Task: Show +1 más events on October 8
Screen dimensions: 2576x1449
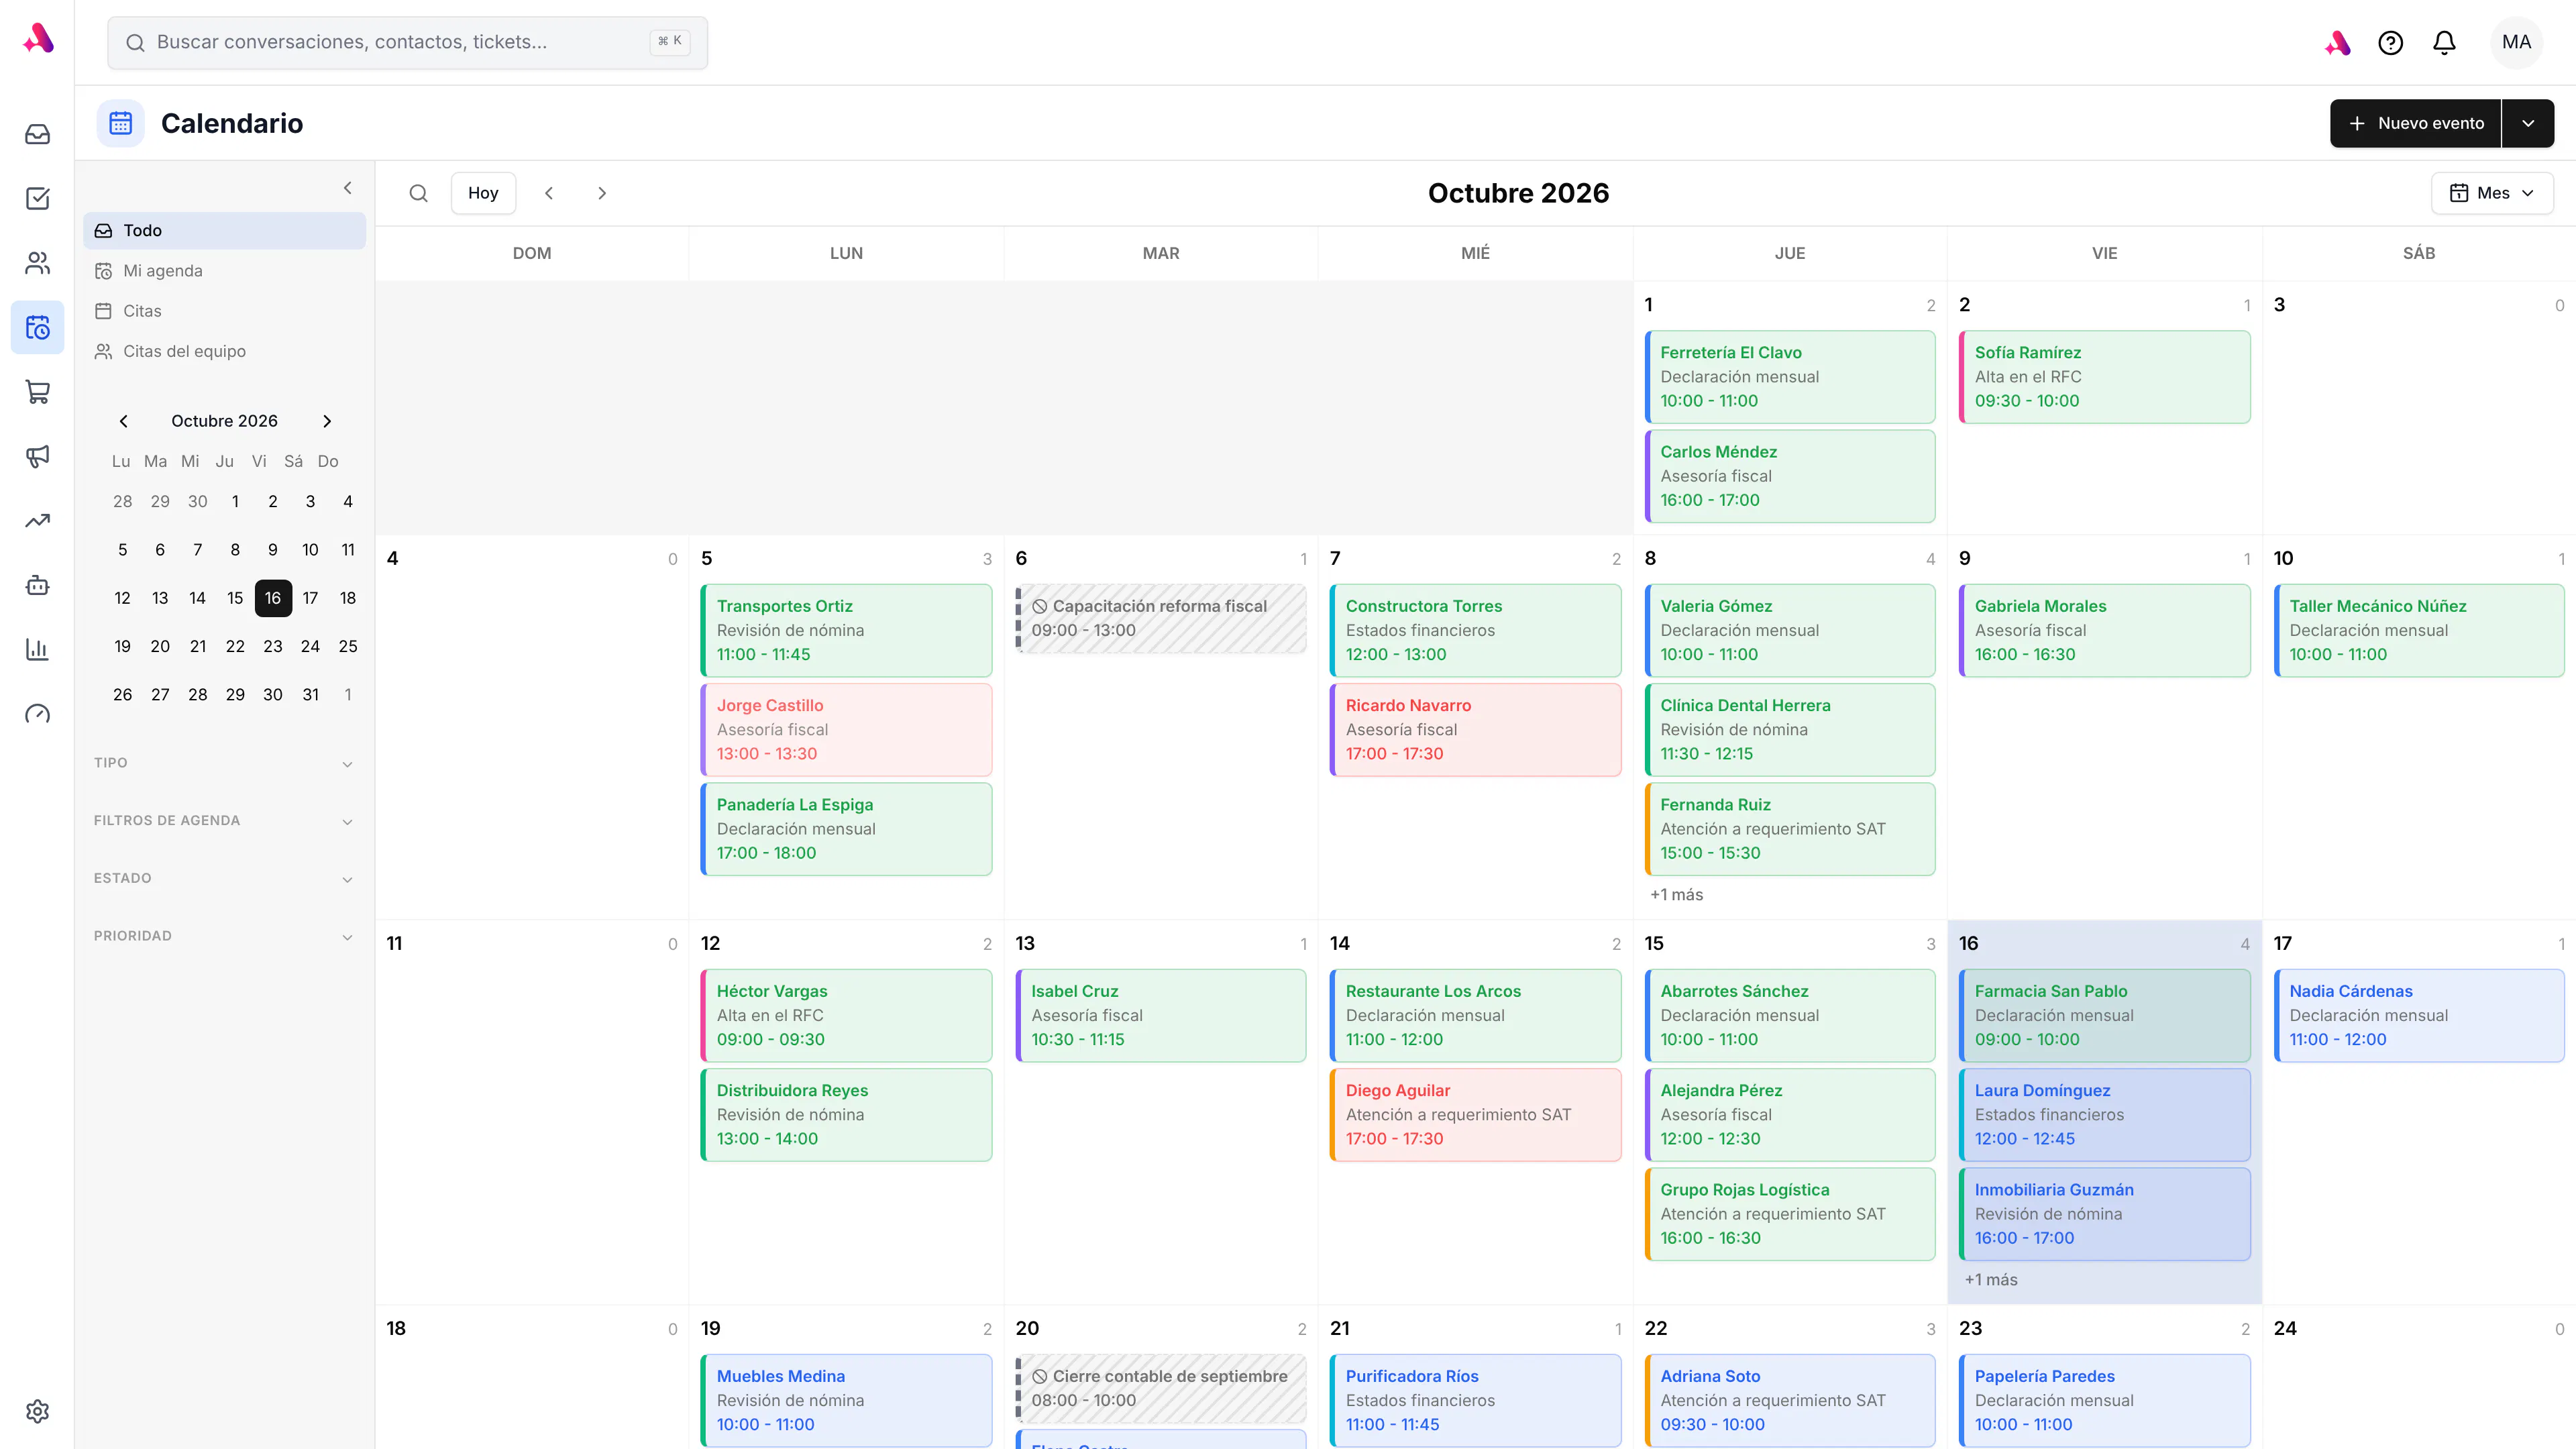Action: [x=1676, y=895]
